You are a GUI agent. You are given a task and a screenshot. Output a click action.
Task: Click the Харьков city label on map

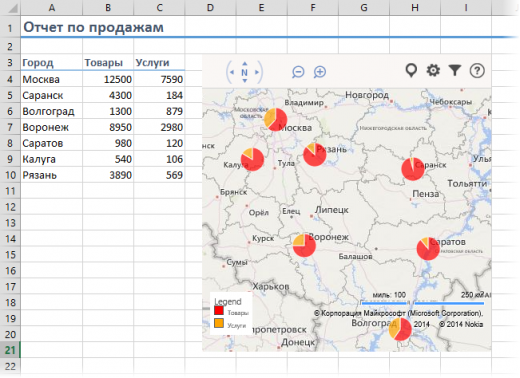tap(271, 286)
